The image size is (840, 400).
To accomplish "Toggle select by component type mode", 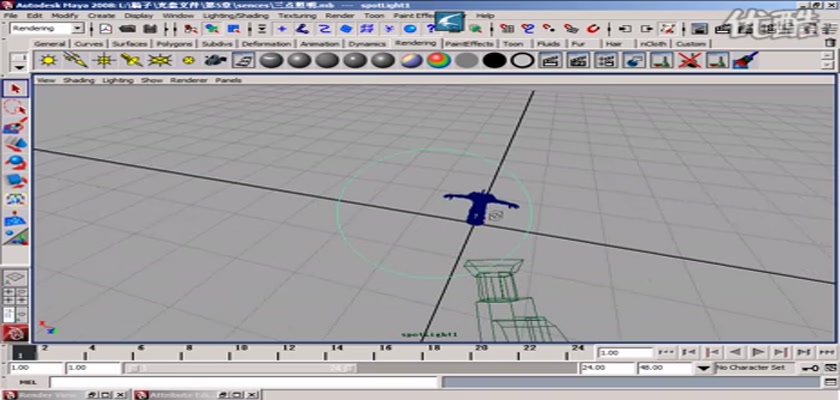I will point(234,28).
